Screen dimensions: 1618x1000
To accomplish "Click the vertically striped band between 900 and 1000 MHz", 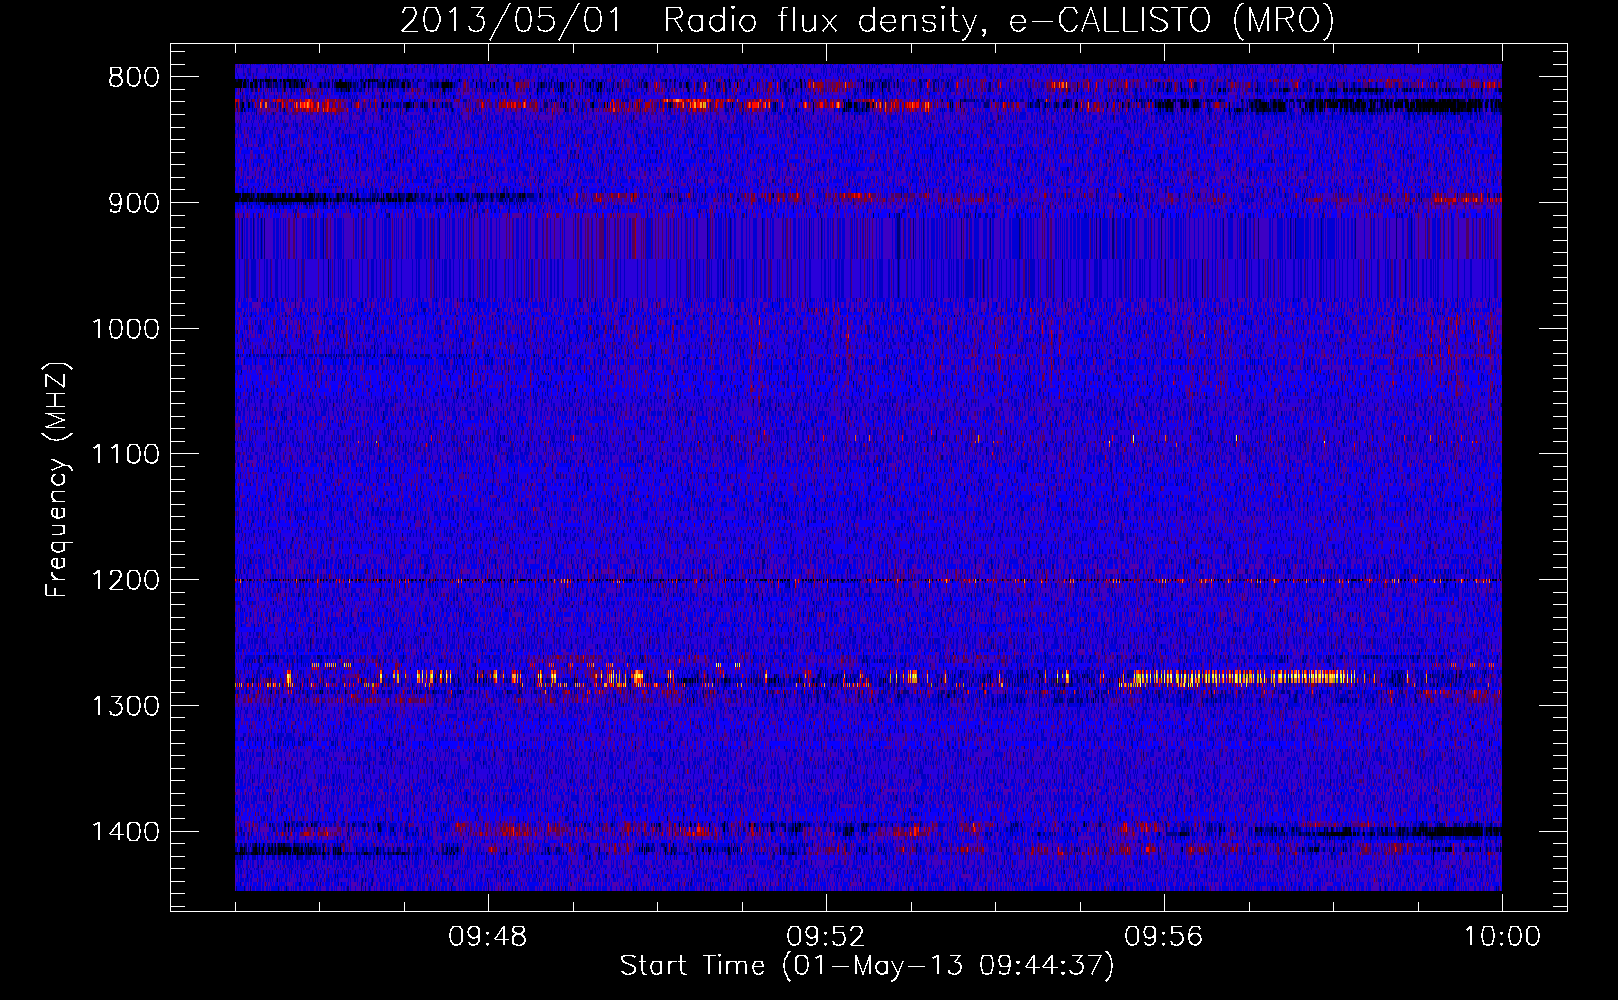I will (x=868, y=256).
